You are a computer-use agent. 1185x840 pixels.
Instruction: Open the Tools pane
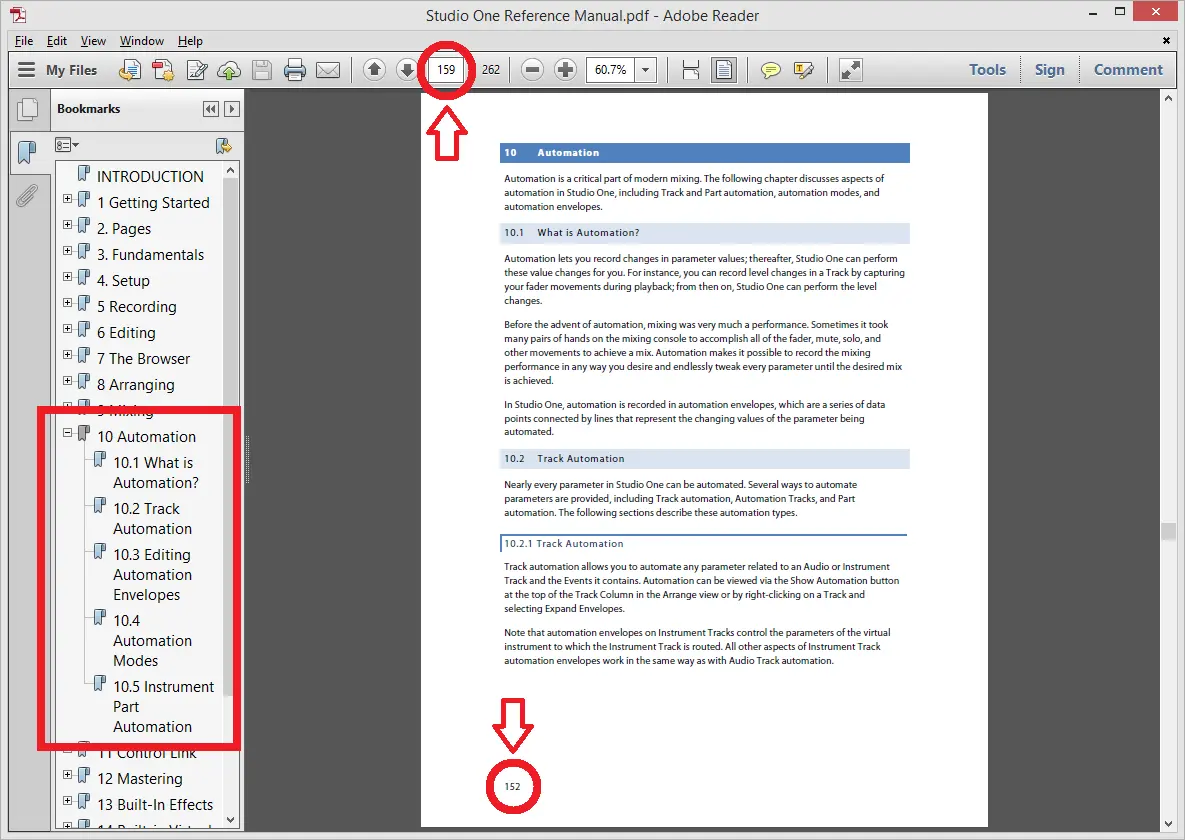(987, 70)
